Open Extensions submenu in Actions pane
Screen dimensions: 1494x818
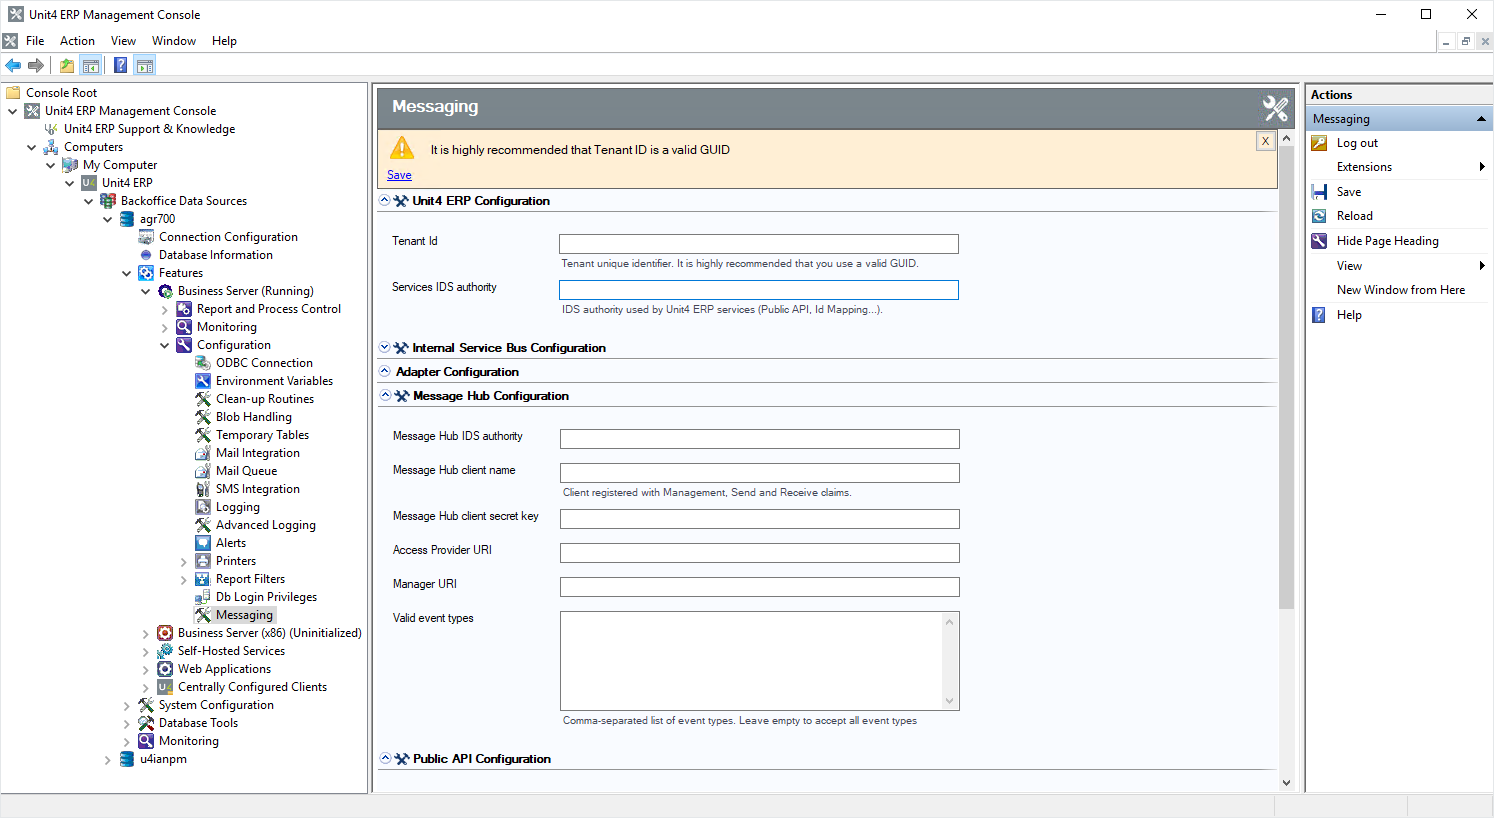(1399, 167)
